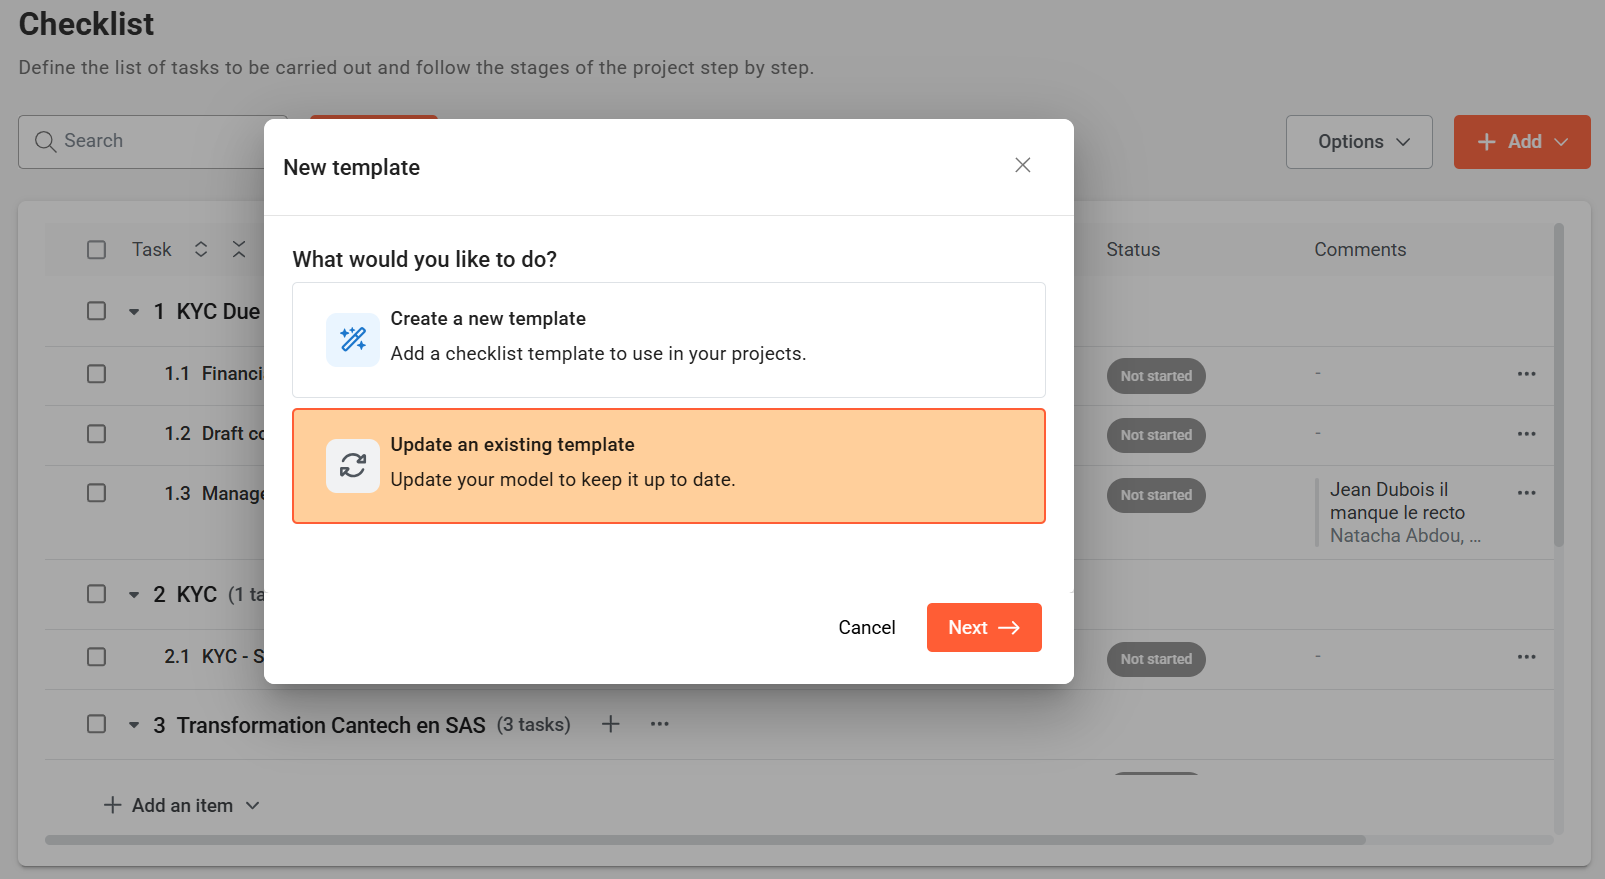
Task: Open more options for task 2.1 row
Action: click(1526, 657)
